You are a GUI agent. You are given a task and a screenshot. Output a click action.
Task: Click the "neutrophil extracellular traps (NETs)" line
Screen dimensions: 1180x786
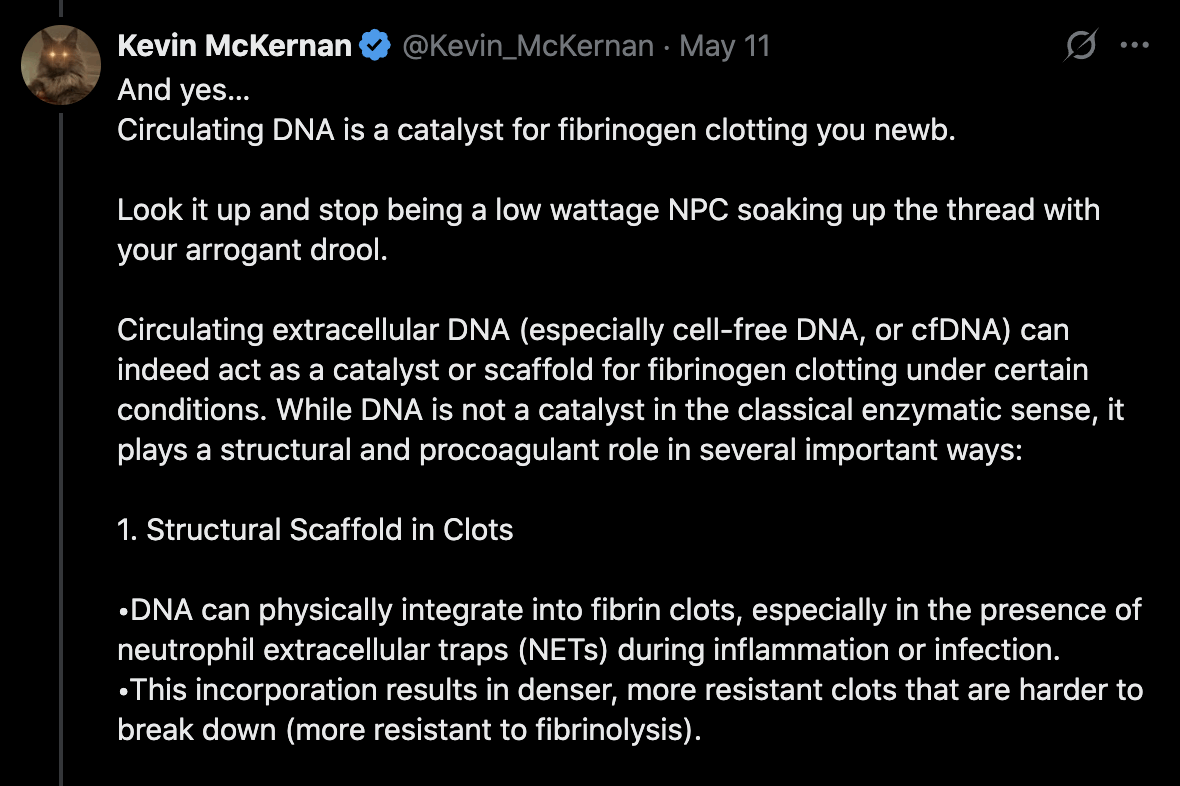point(587,649)
